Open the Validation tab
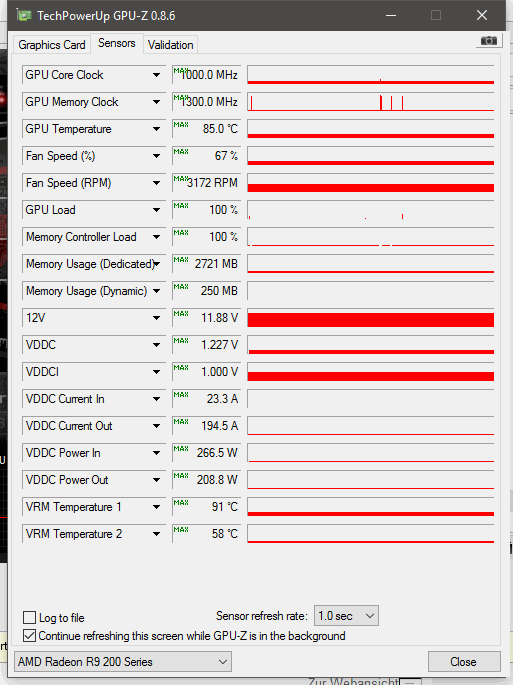 pos(170,45)
